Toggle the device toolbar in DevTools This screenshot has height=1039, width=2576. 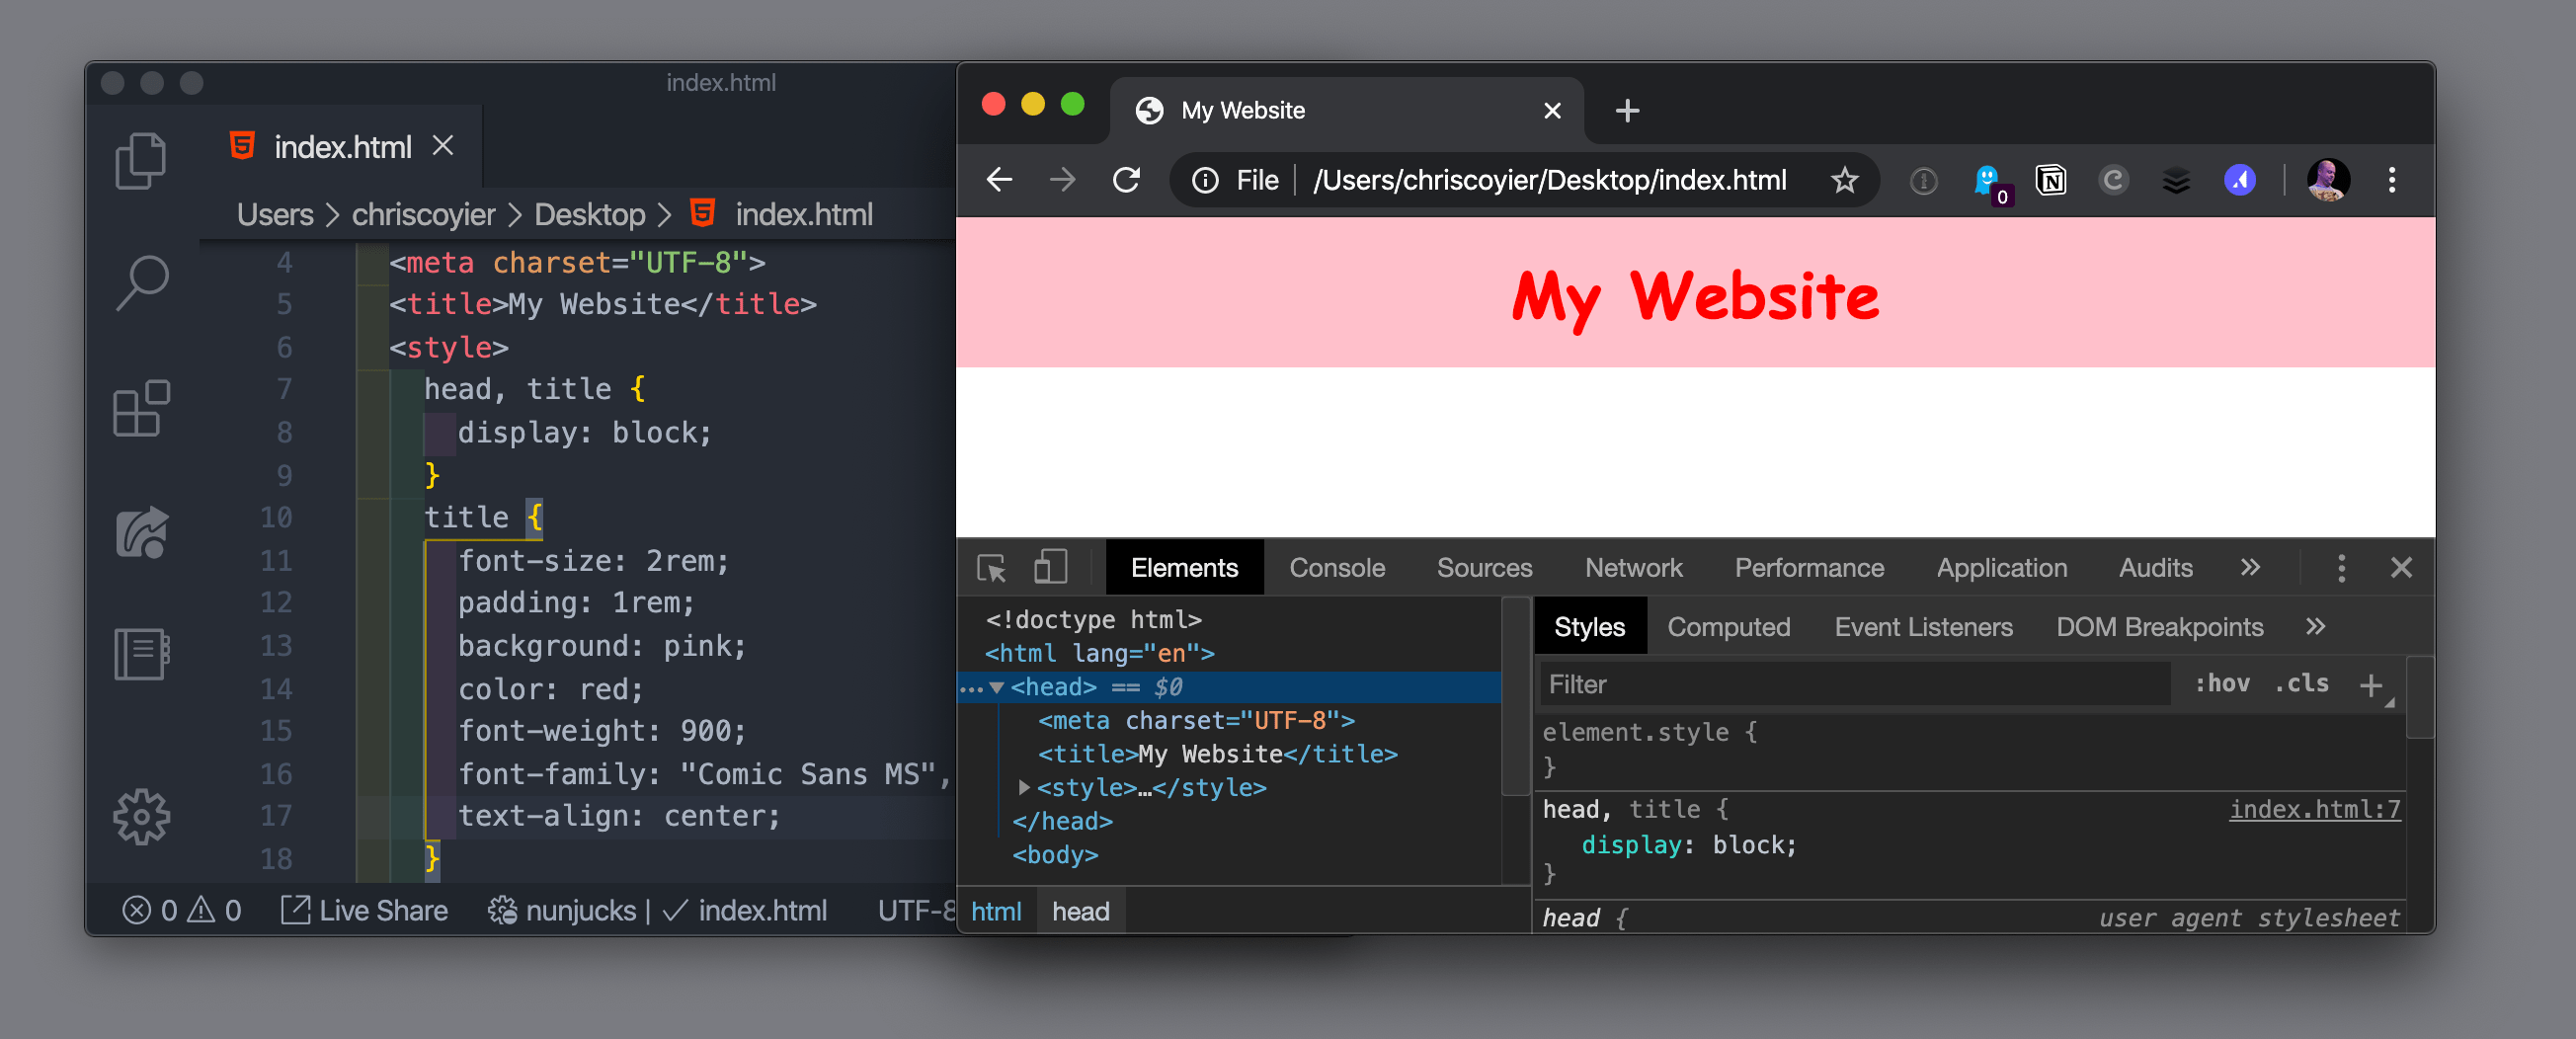coord(1050,567)
